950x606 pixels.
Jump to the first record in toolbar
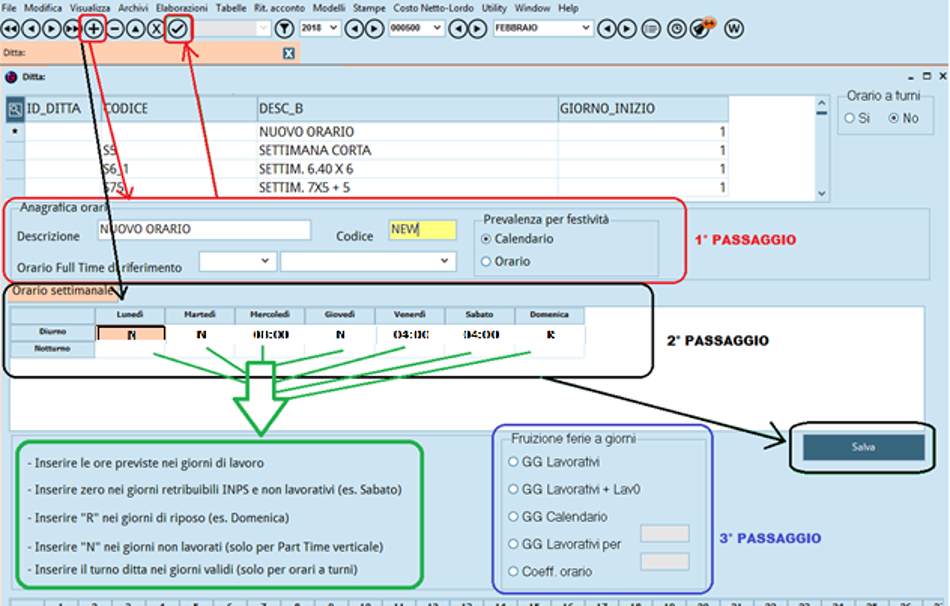[10, 28]
